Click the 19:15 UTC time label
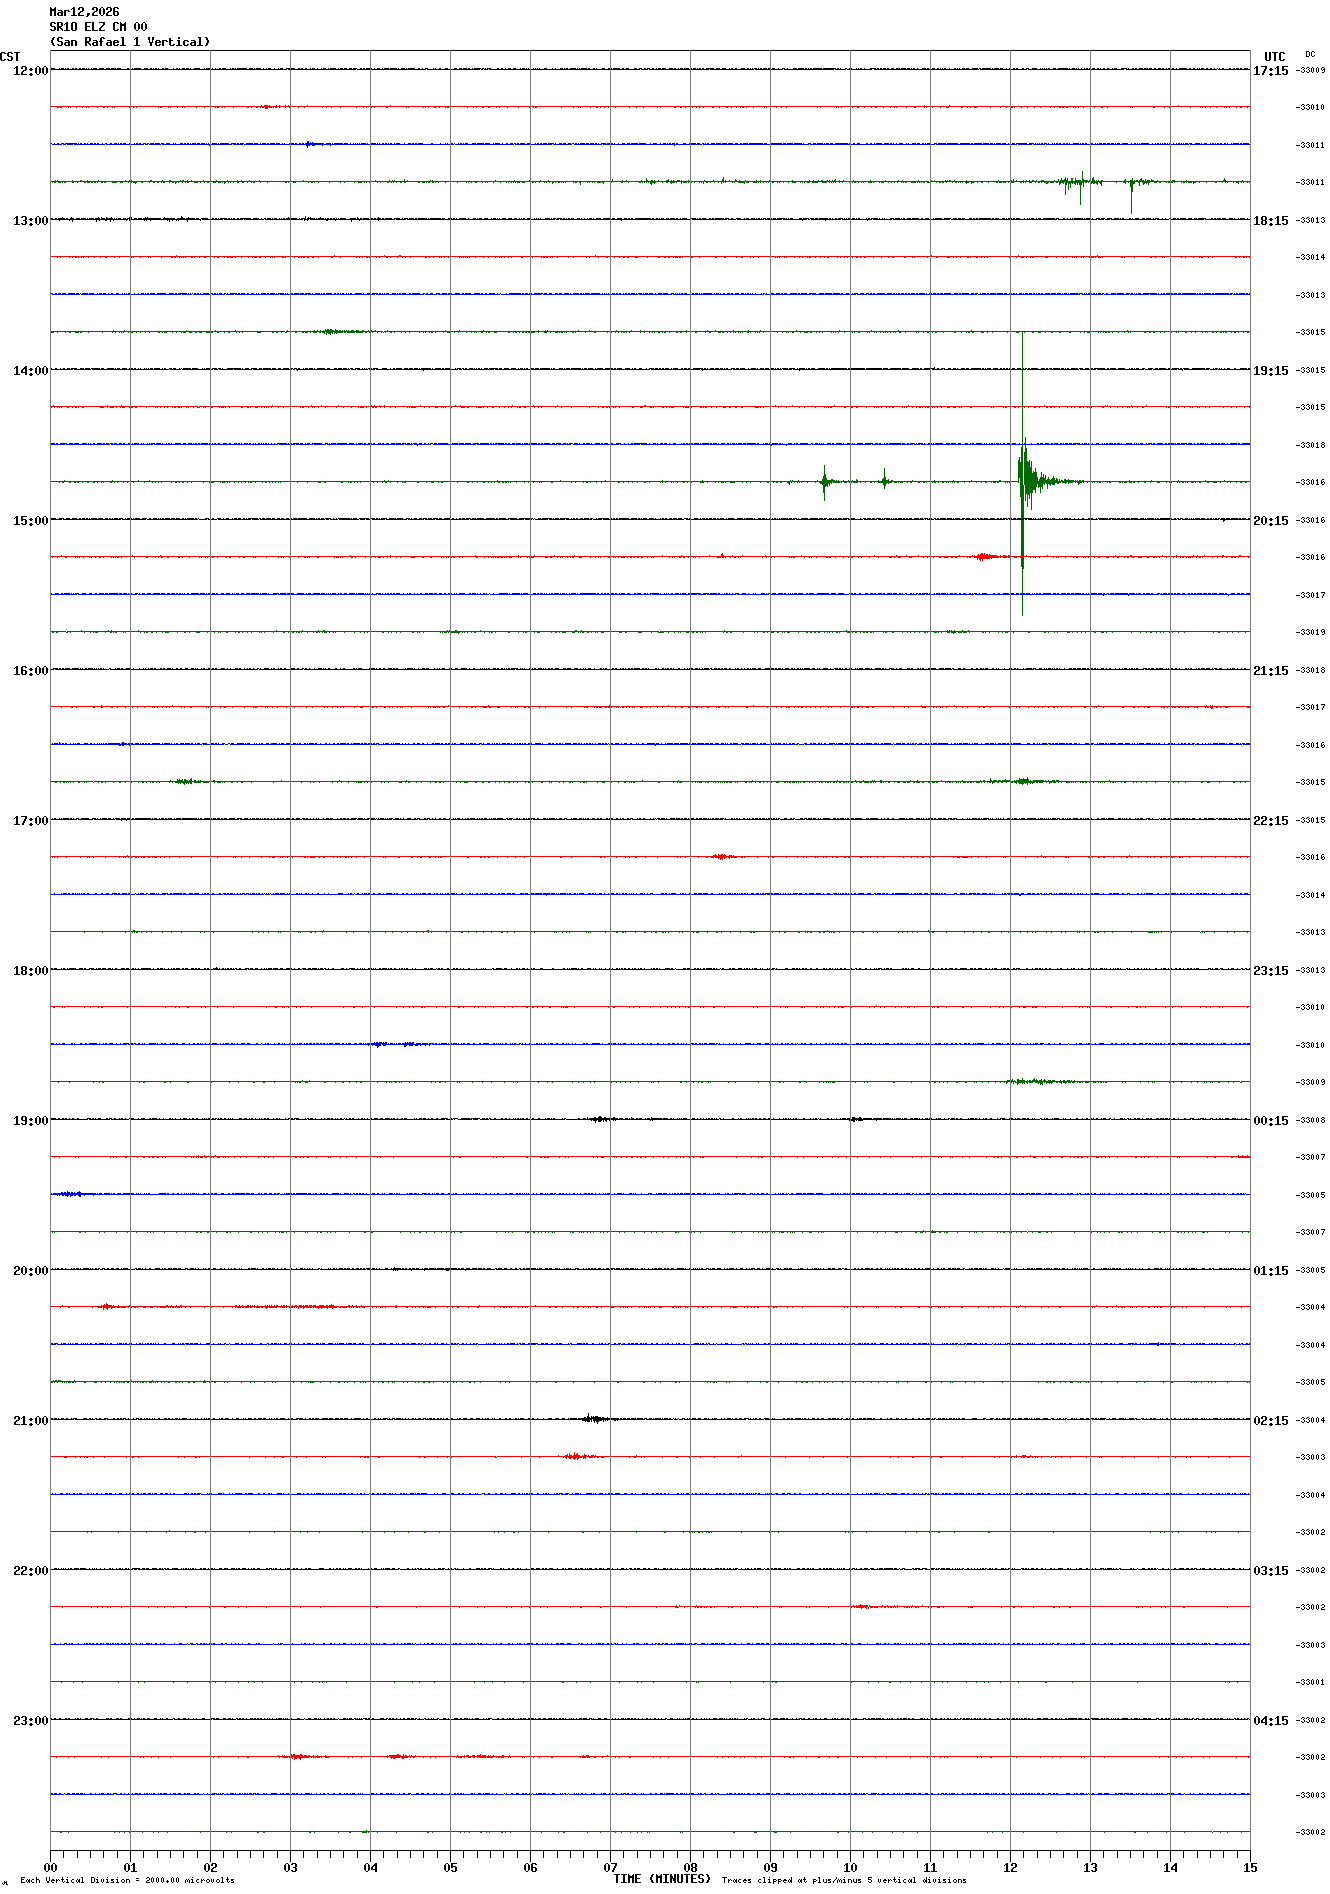Image resolution: width=1330 pixels, height=1894 pixels. 1270,371
